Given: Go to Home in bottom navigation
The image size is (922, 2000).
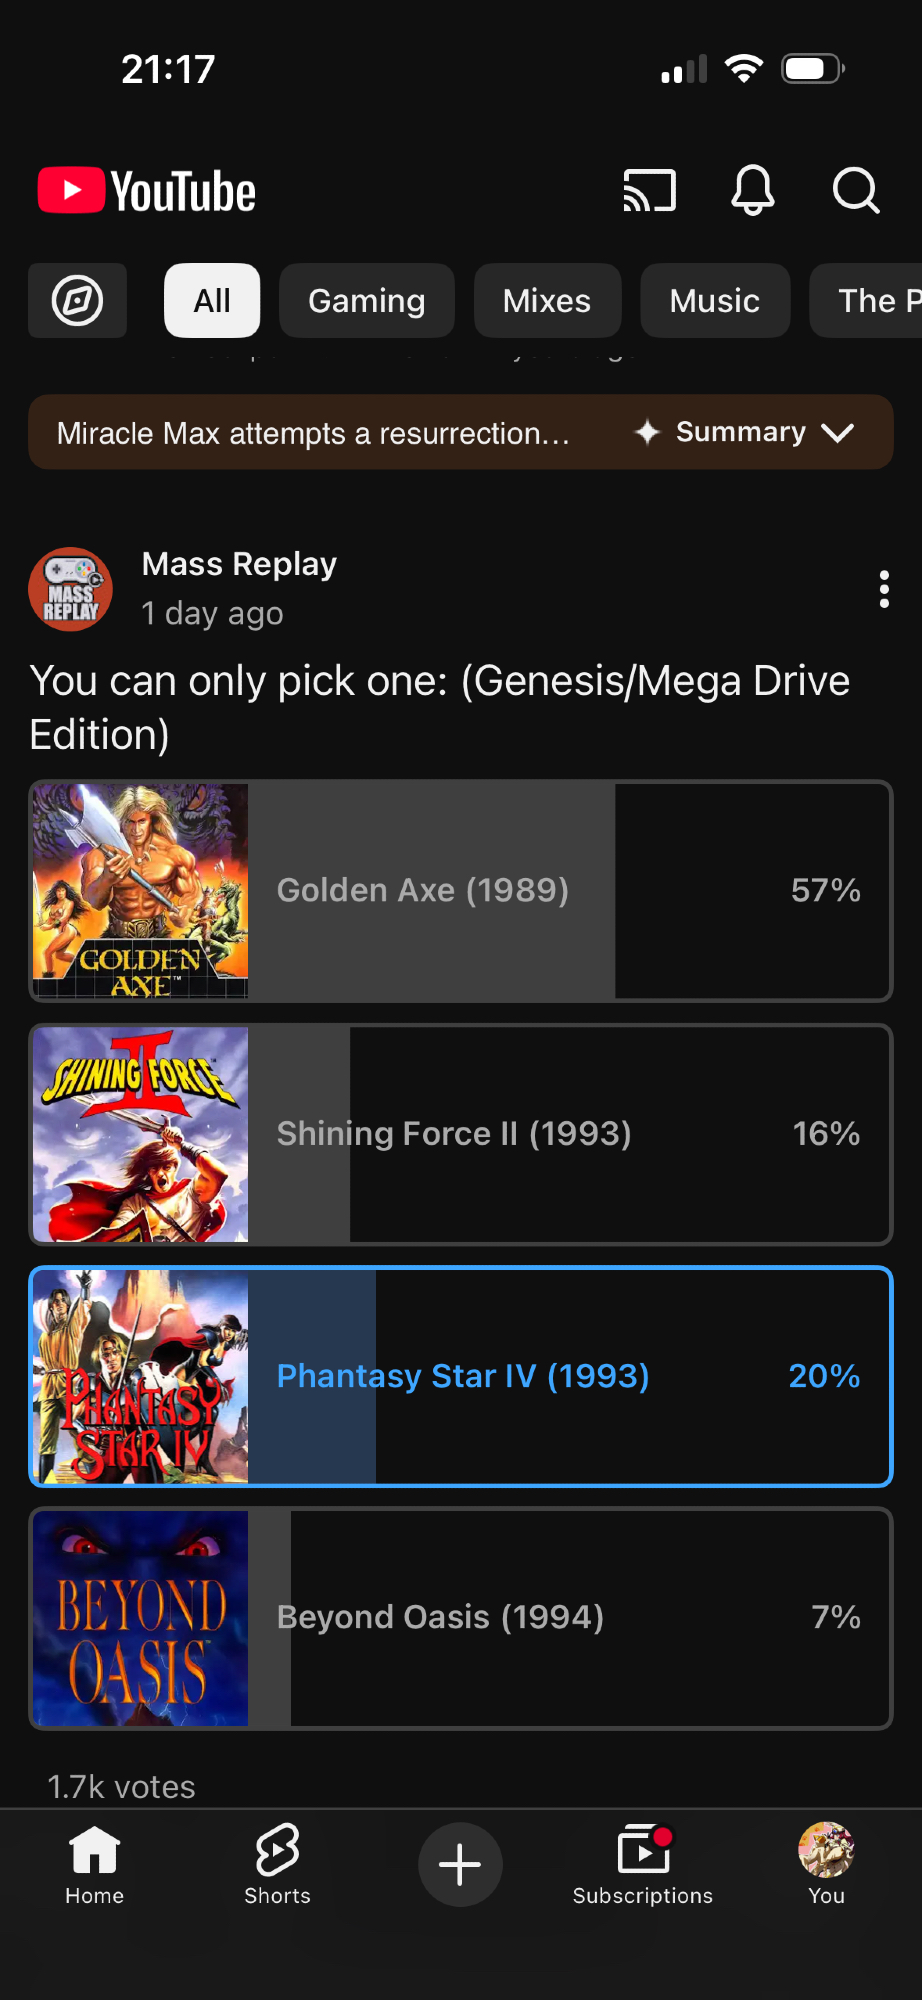Looking at the screenshot, I should click(95, 1863).
